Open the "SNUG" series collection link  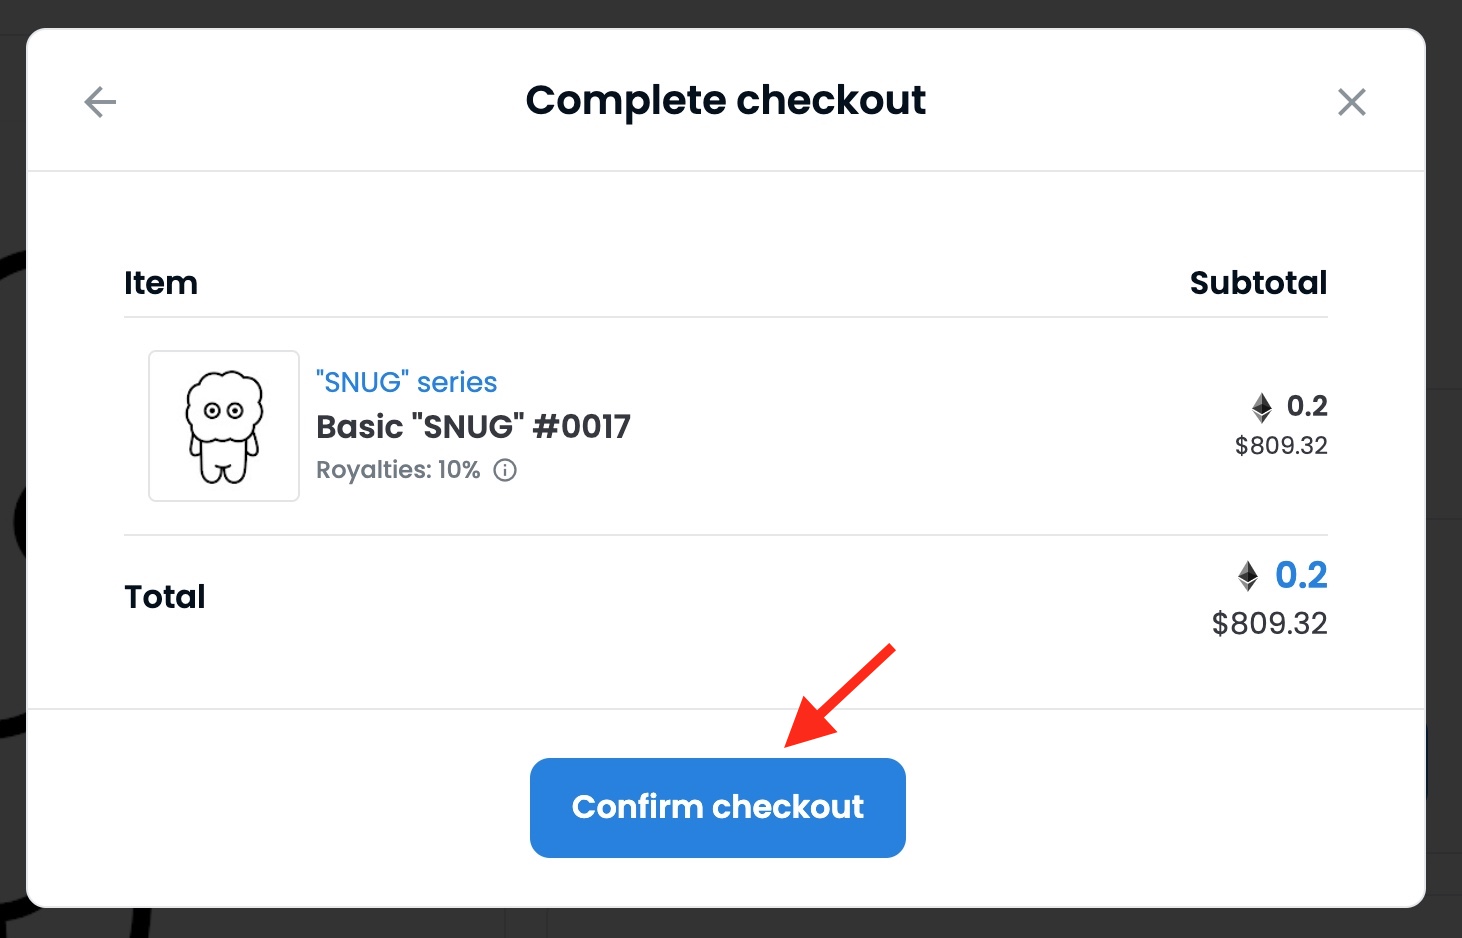point(406,382)
